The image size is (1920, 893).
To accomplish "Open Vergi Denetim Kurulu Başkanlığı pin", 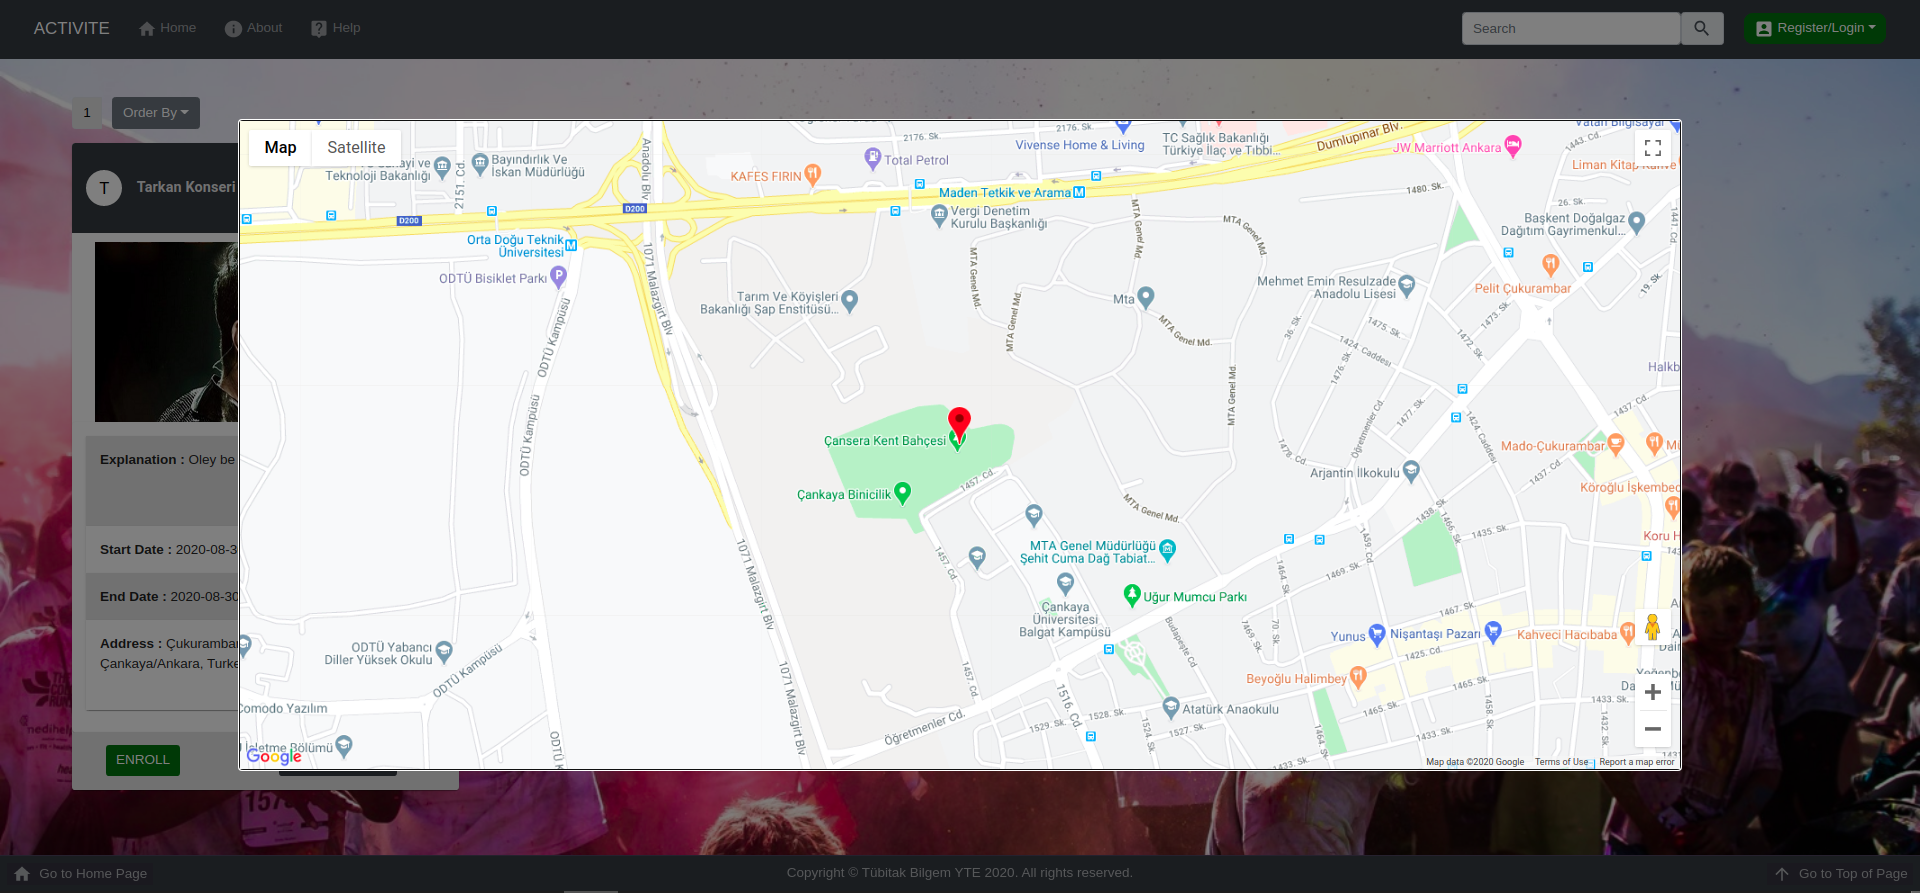I will point(939,215).
